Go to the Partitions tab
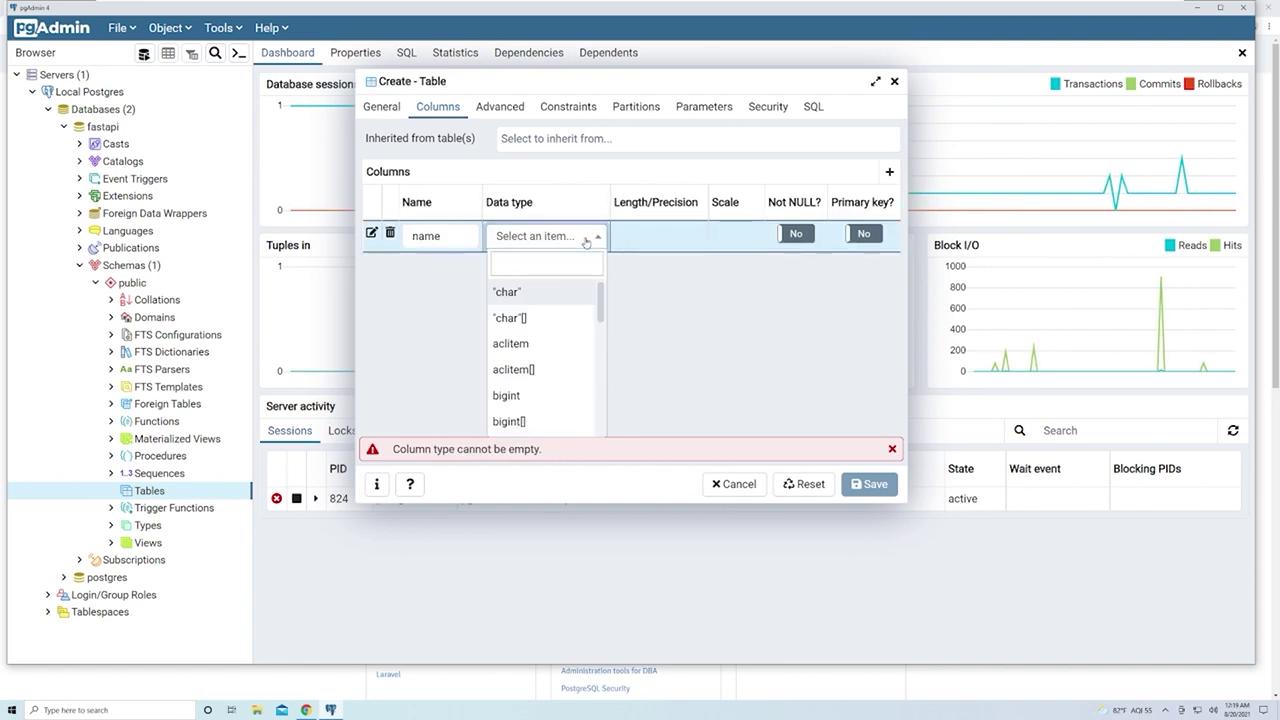1280x720 pixels. tap(636, 107)
